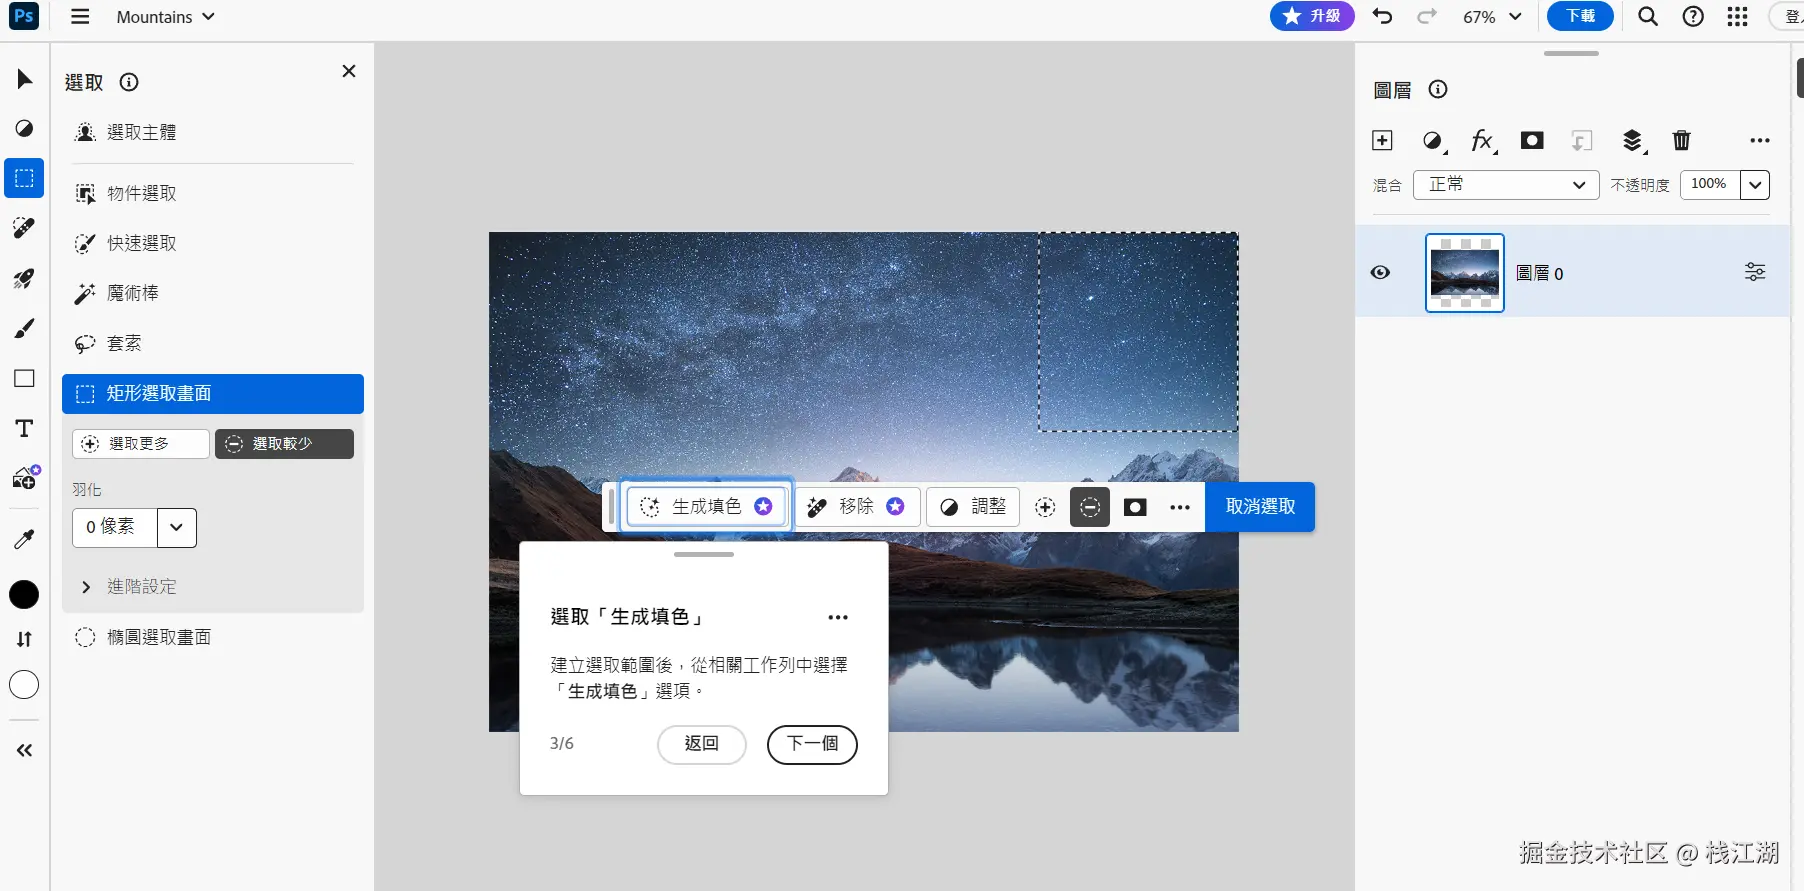Open layer 0 properties sliders icon
The width and height of the screenshot is (1804, 891).
point(1755,272)
